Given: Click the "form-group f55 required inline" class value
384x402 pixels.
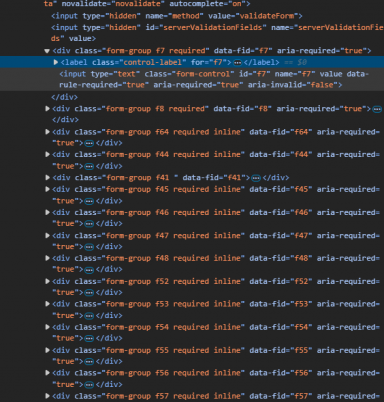Looking at the screenshot, I should pyautogui.click(x=173, y=350).
